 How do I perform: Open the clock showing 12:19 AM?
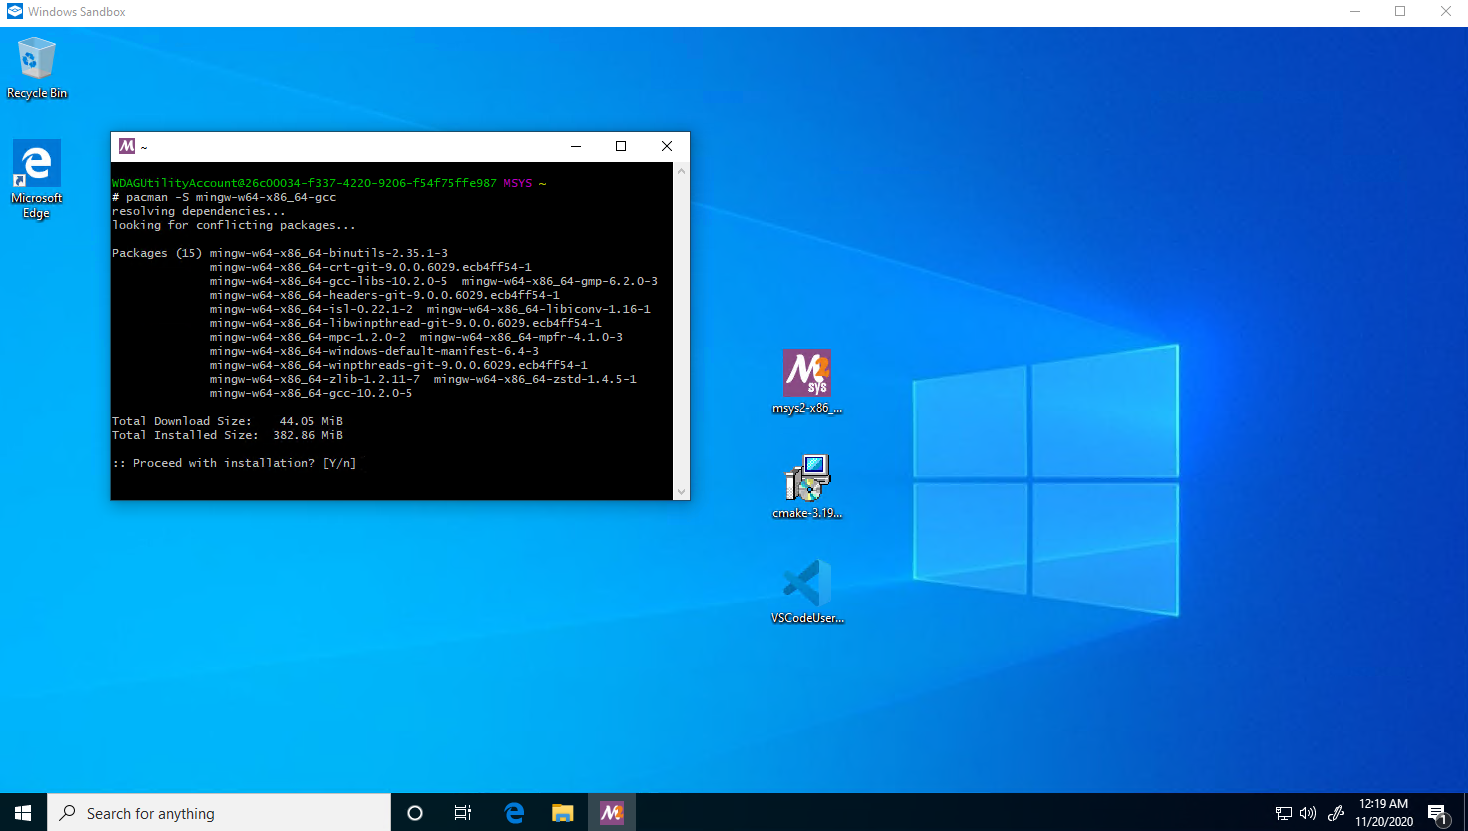tap(1383, 812)
